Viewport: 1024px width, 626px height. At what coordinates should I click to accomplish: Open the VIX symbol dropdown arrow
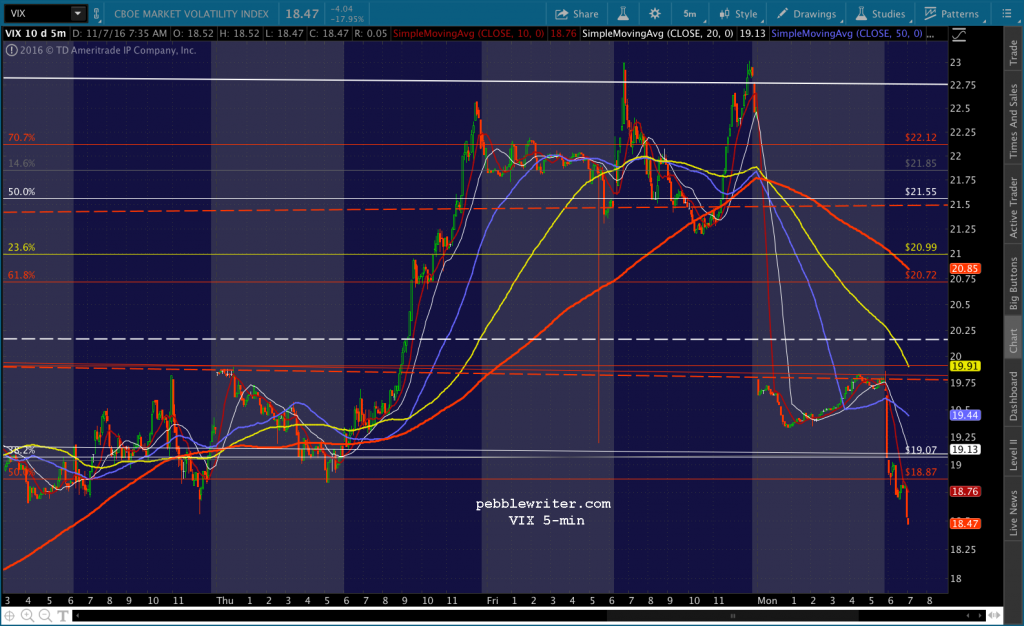78,13
